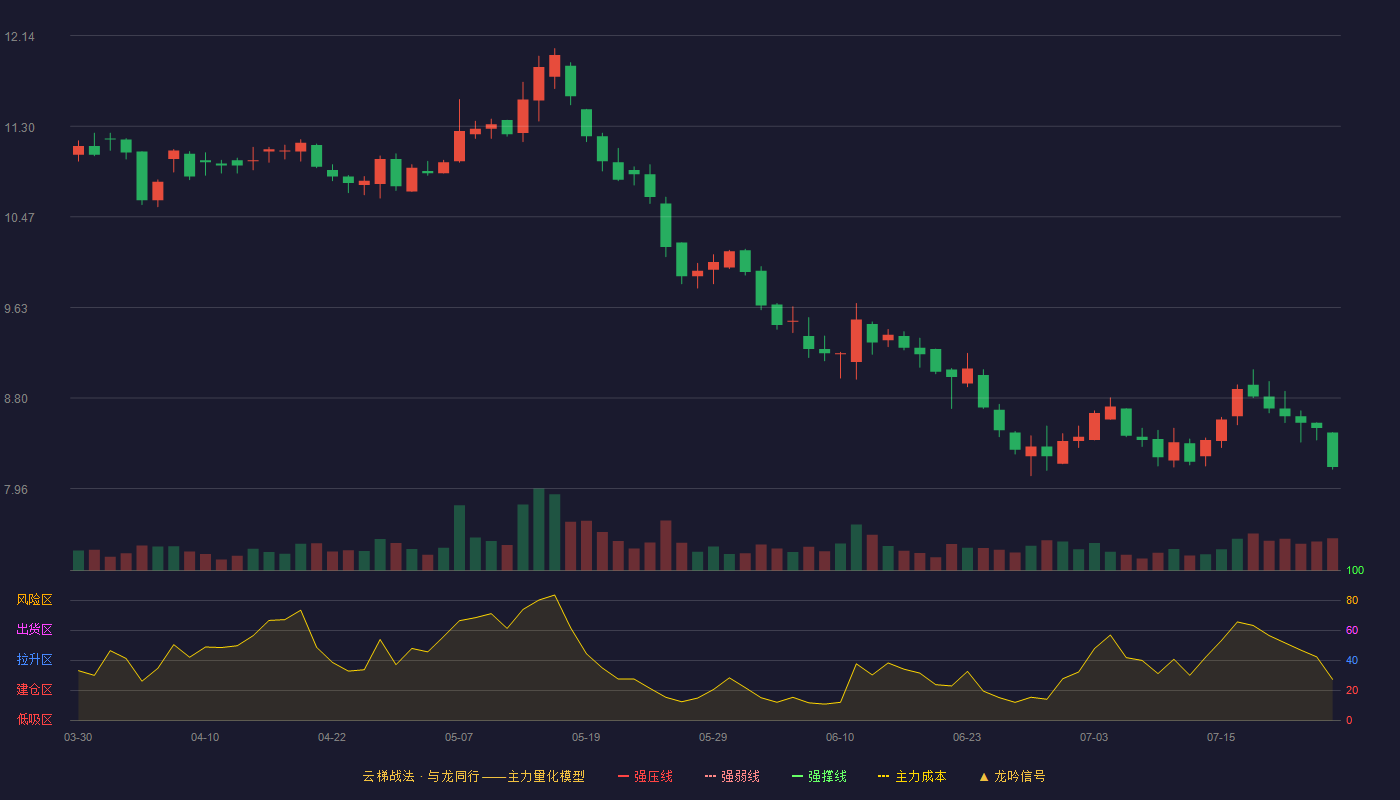Image resolution: width=1400 pixels, height=800 pixels.
Task: Select the 07-15 date on the time axis
Action: point(1221,737)
